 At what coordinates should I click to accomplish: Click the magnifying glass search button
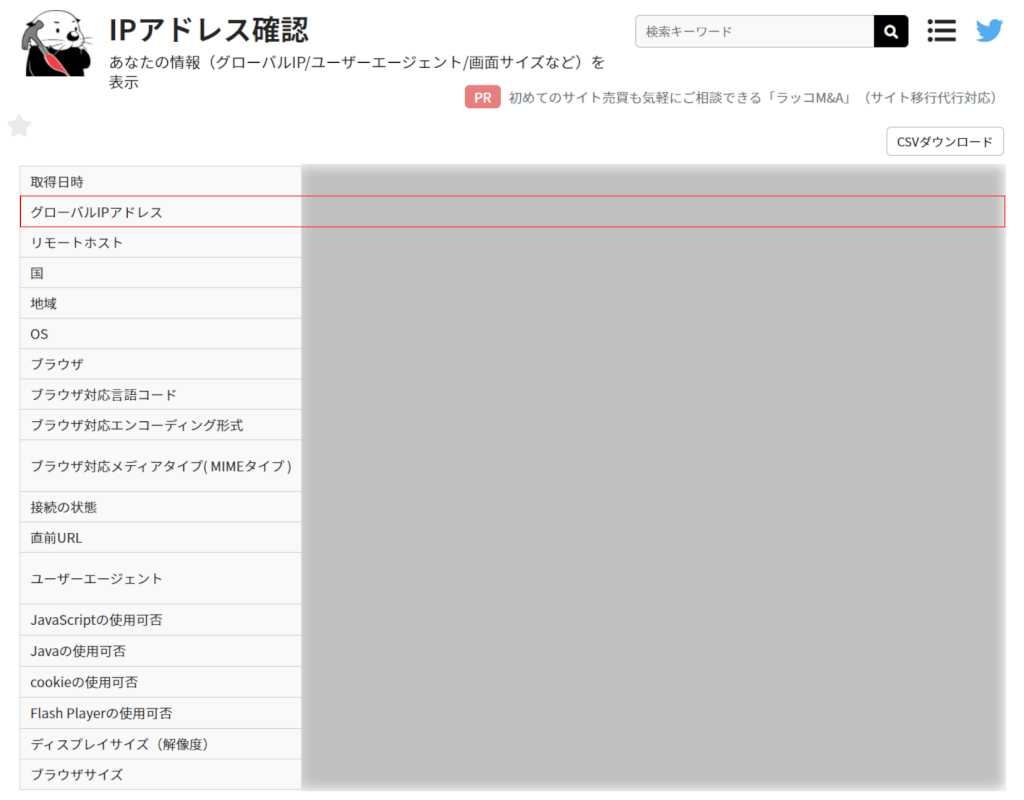(890, 31)
